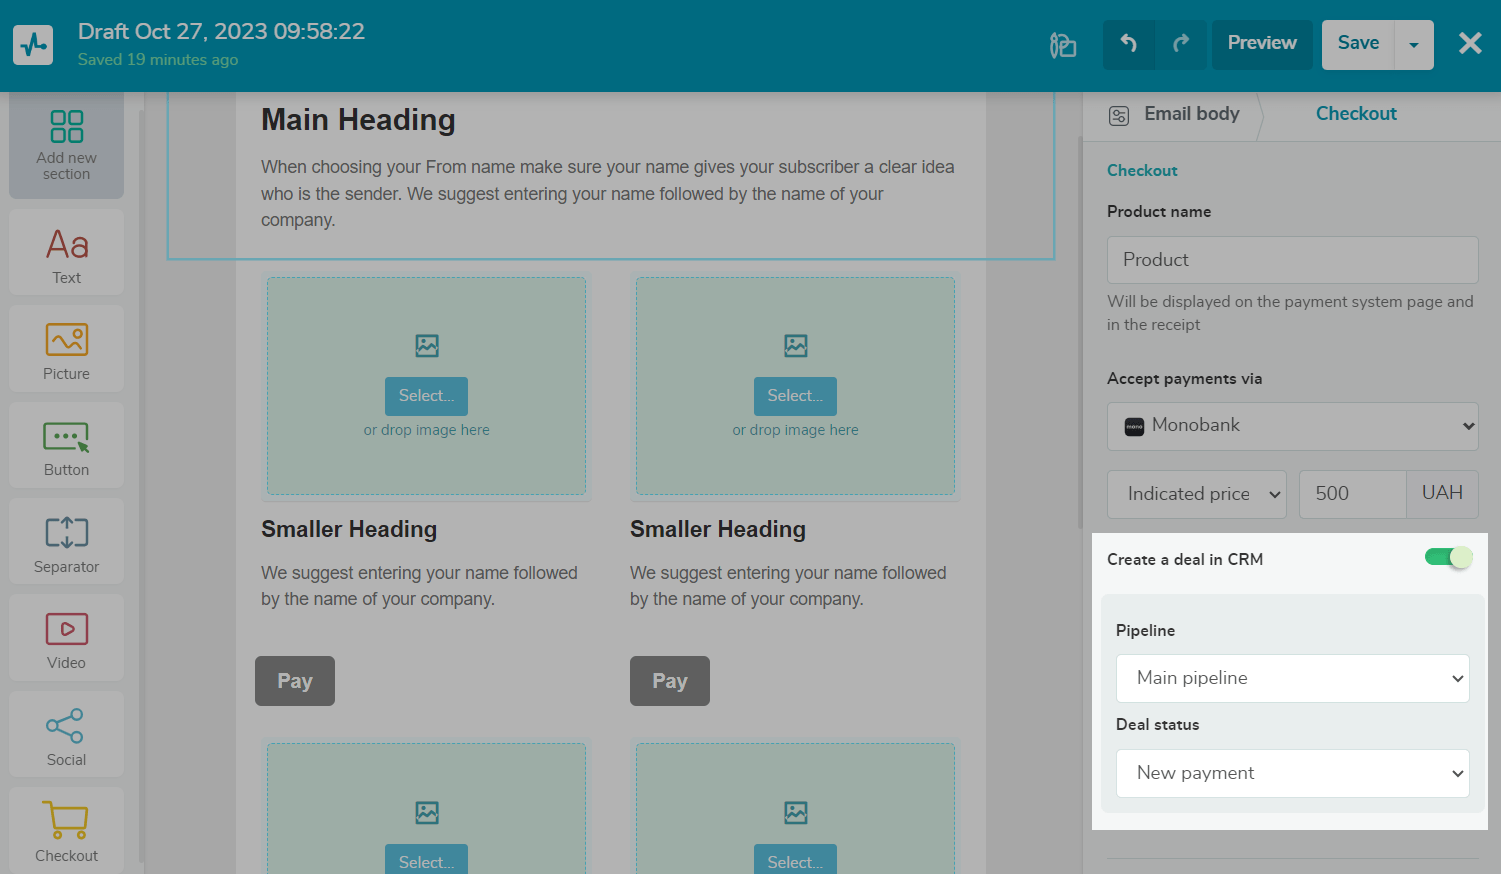Disable the Create a deal in CRM toggle
The image size is (1501, 874).
(x=1448, y=558)
